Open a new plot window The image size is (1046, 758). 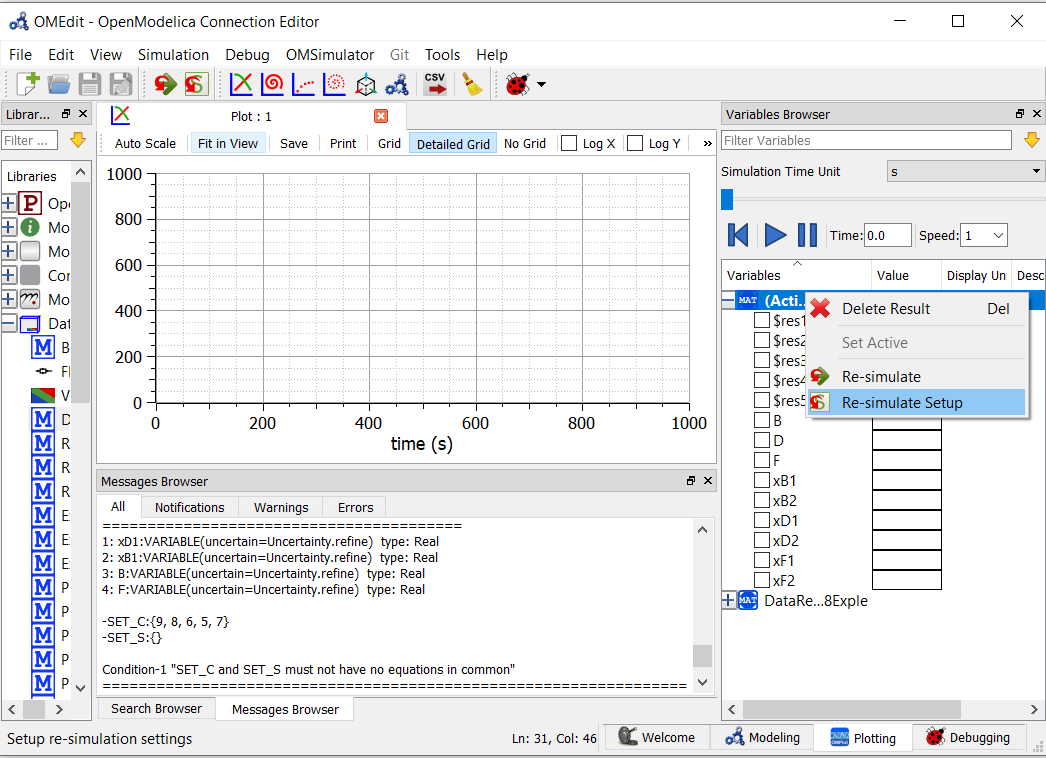point(240,84)
